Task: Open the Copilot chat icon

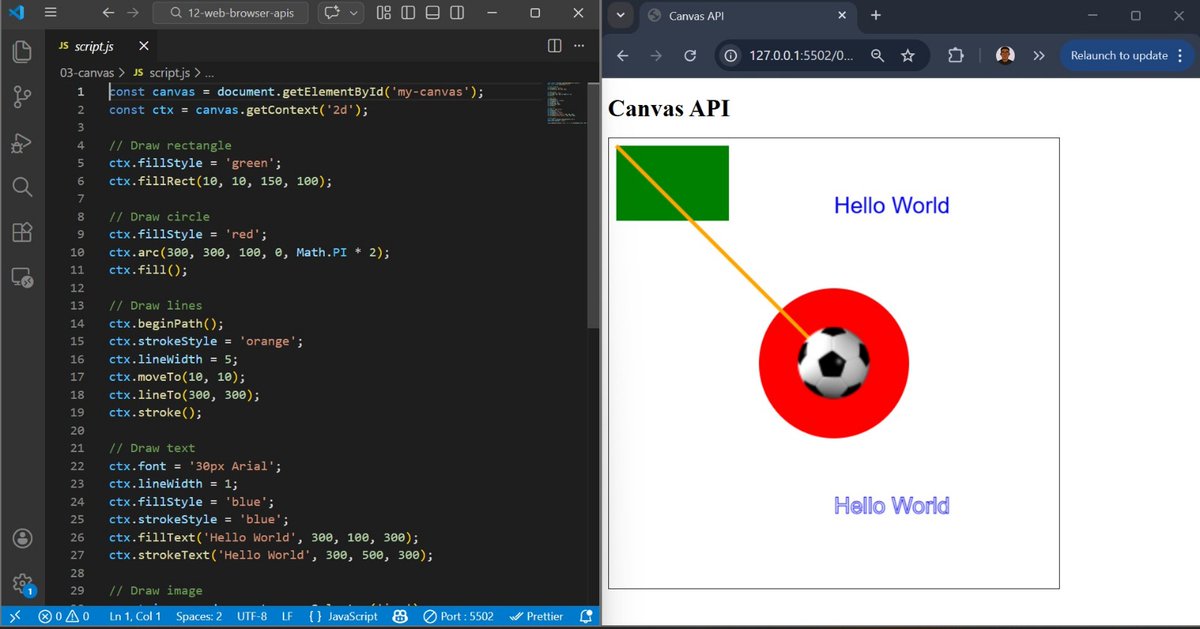Action: click(331, 13)
